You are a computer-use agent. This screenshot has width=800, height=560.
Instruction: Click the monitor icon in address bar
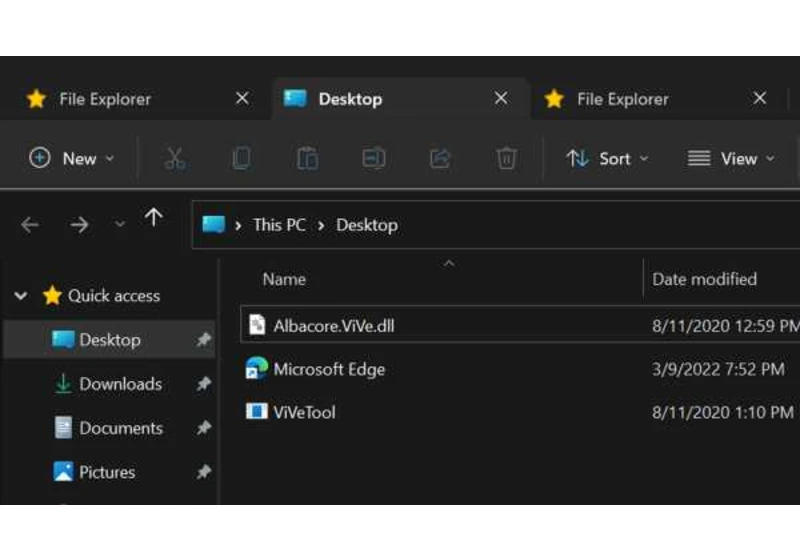pyautogui.click(x=214, y=224)
